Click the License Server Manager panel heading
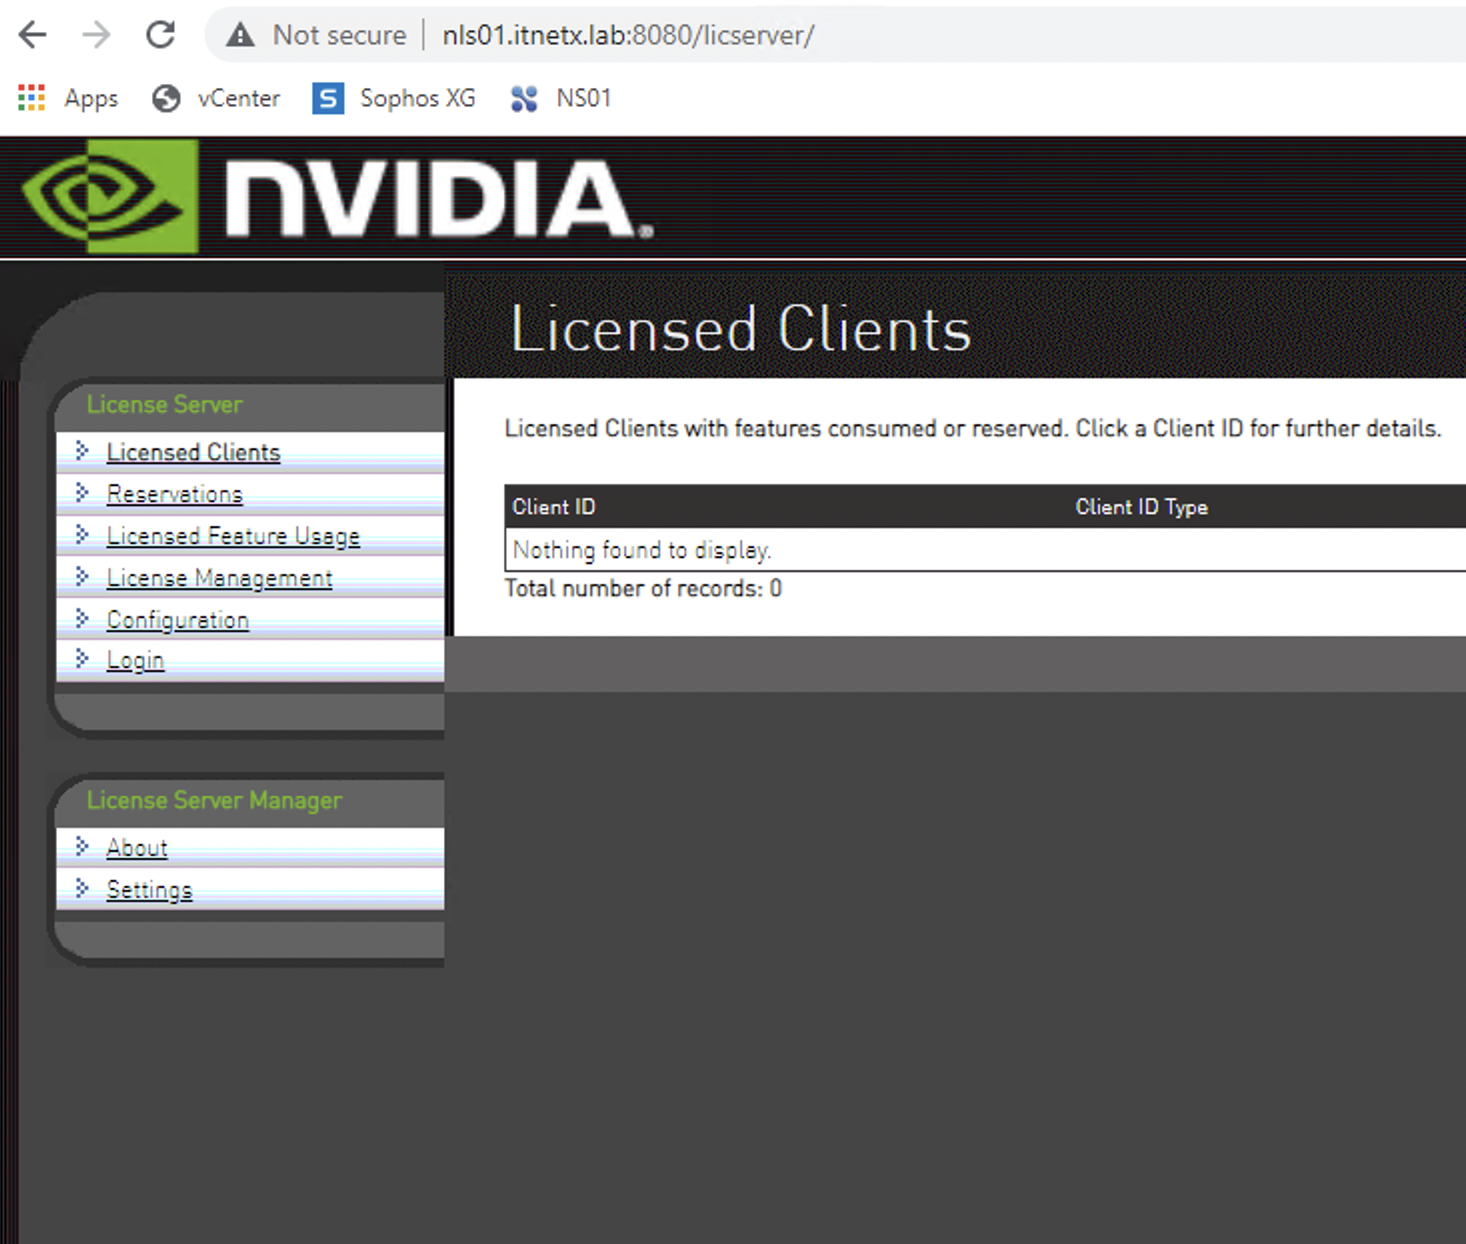This screenshot has width=1466, height=1244. coord(214,800)
